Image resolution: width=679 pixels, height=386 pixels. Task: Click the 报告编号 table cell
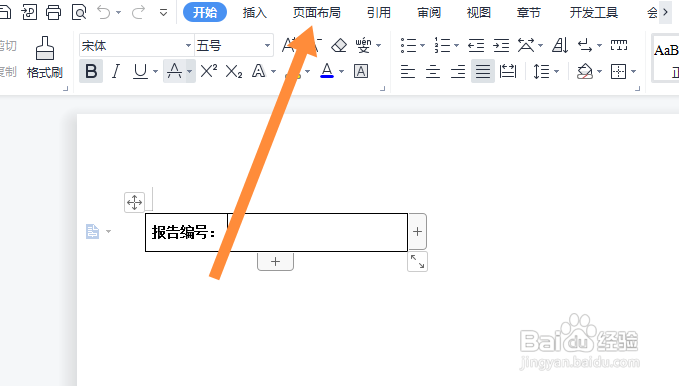[186, 232]
